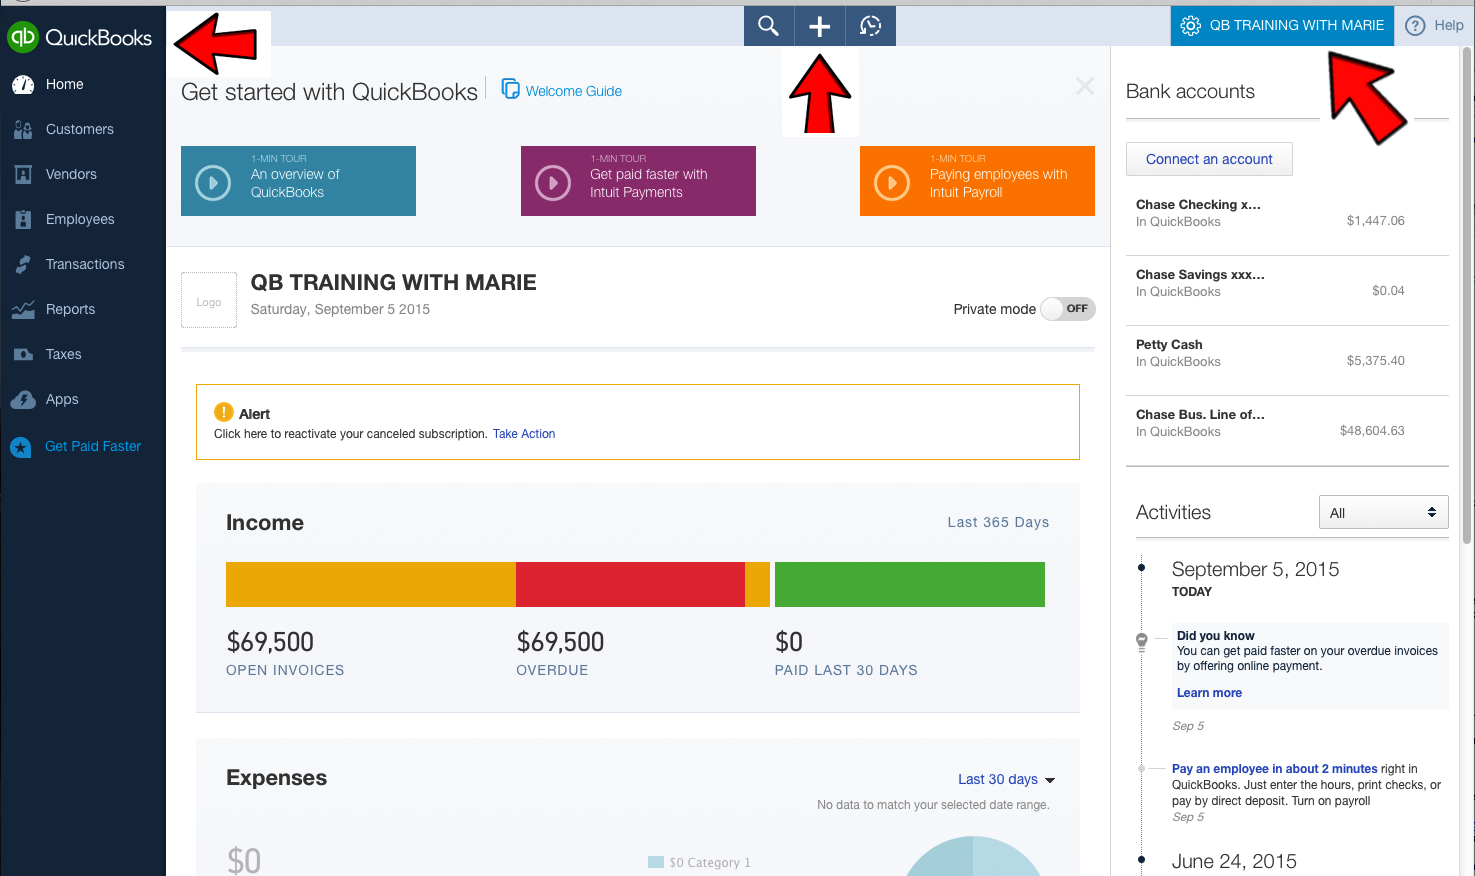Click the Taxes sidebar icon

pos(23,355)
